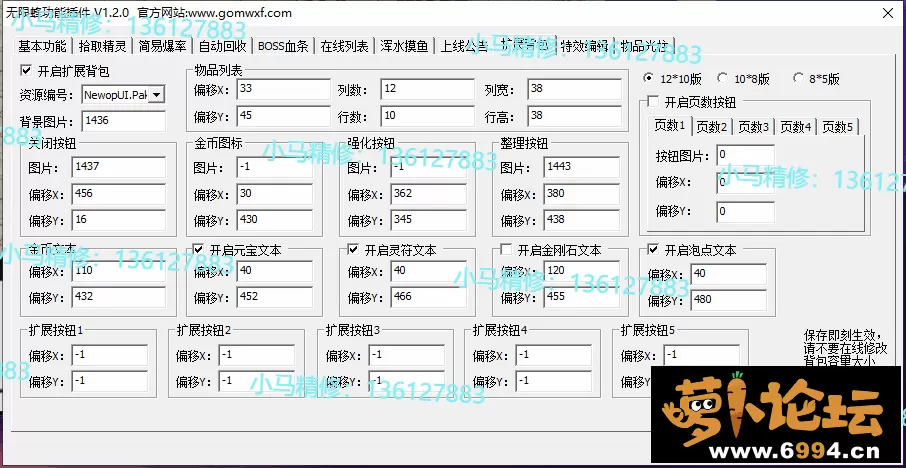906x468 pixels.
Task: Toggle the 开启元宝文本 checkbox
Action: pos(198,250)
